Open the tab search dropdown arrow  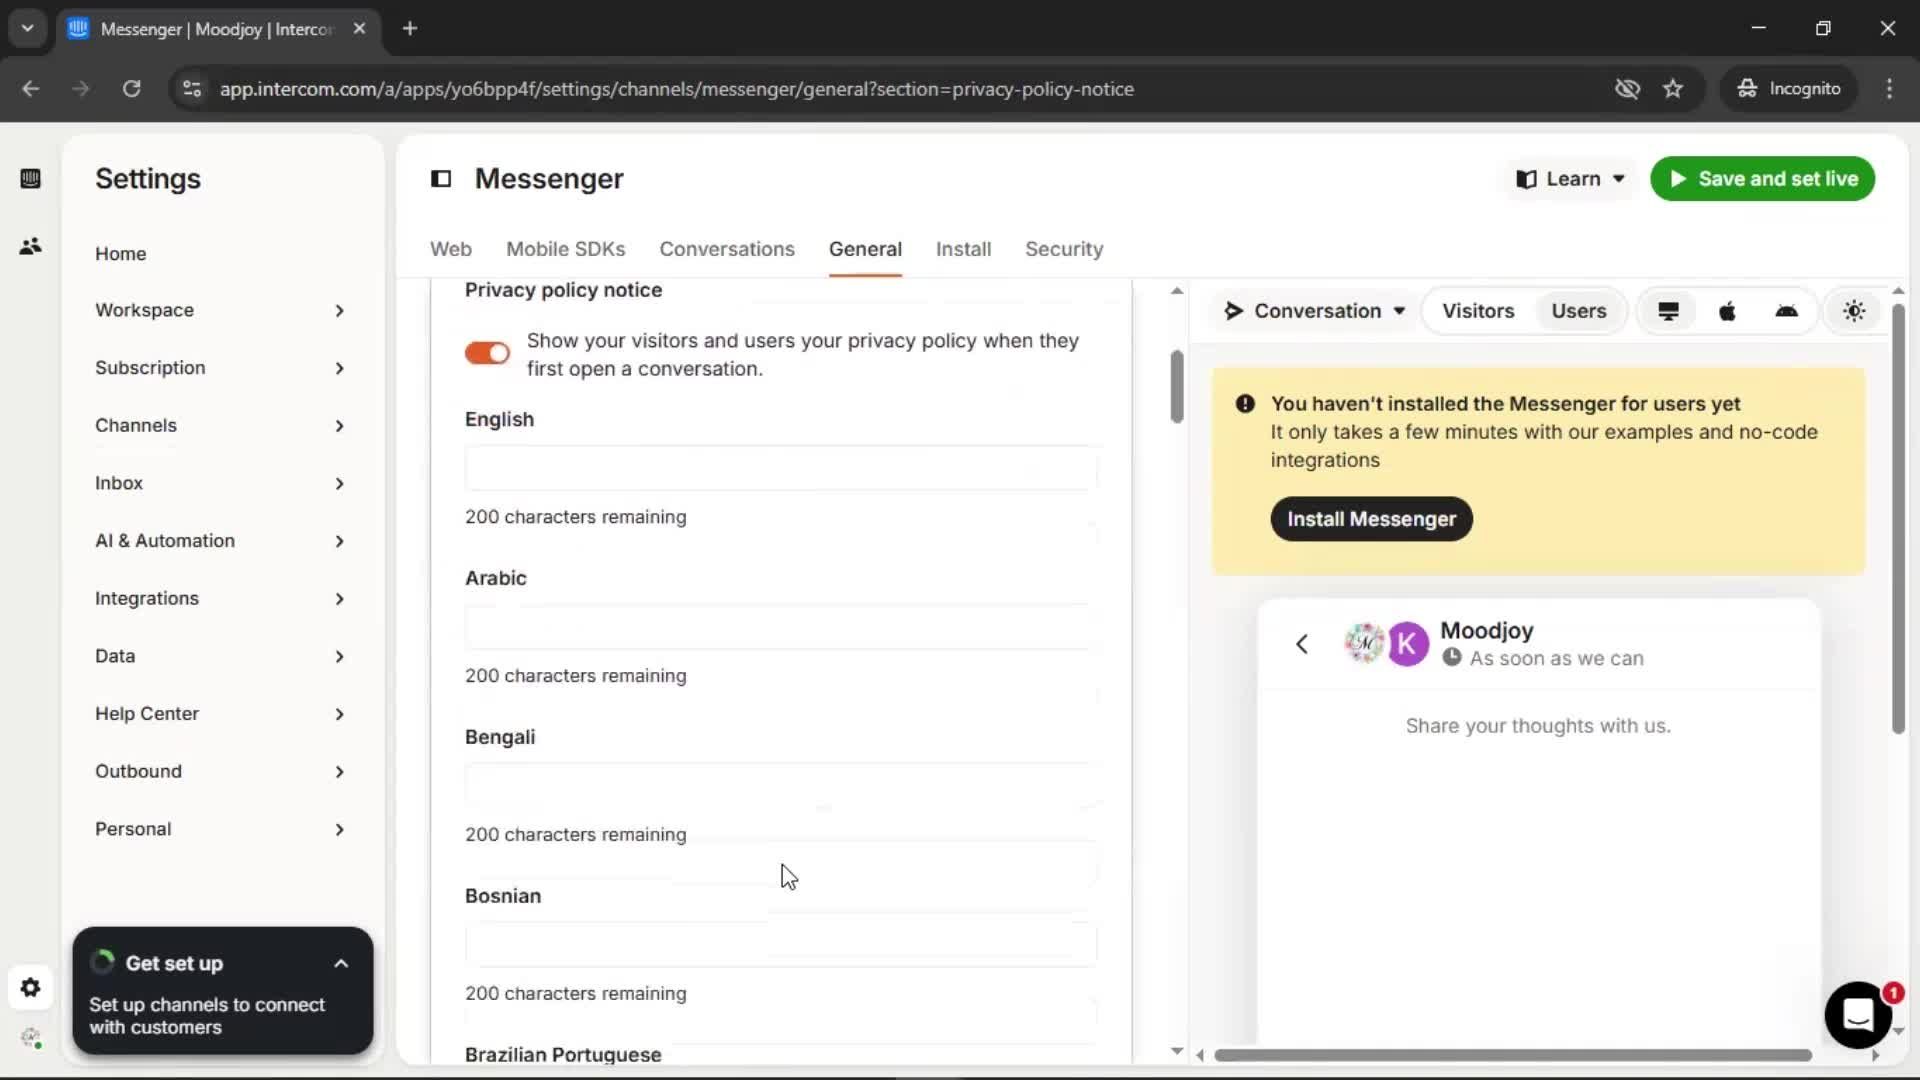tap(27, 28)
